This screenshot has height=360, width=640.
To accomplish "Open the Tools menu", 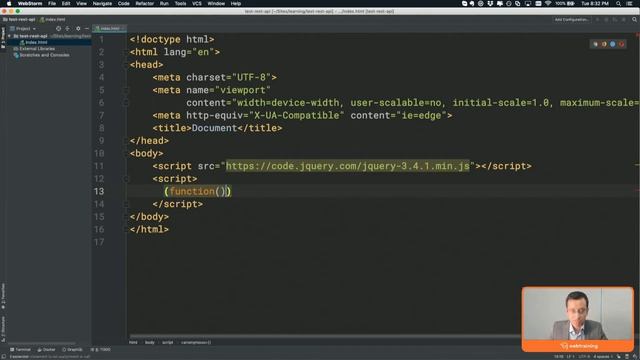I will click(x=180, y=3).
